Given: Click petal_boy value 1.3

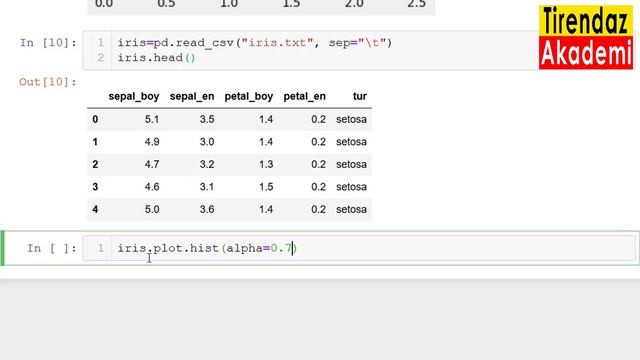Looking at the screenshot, I should click(x=266, y=164).
